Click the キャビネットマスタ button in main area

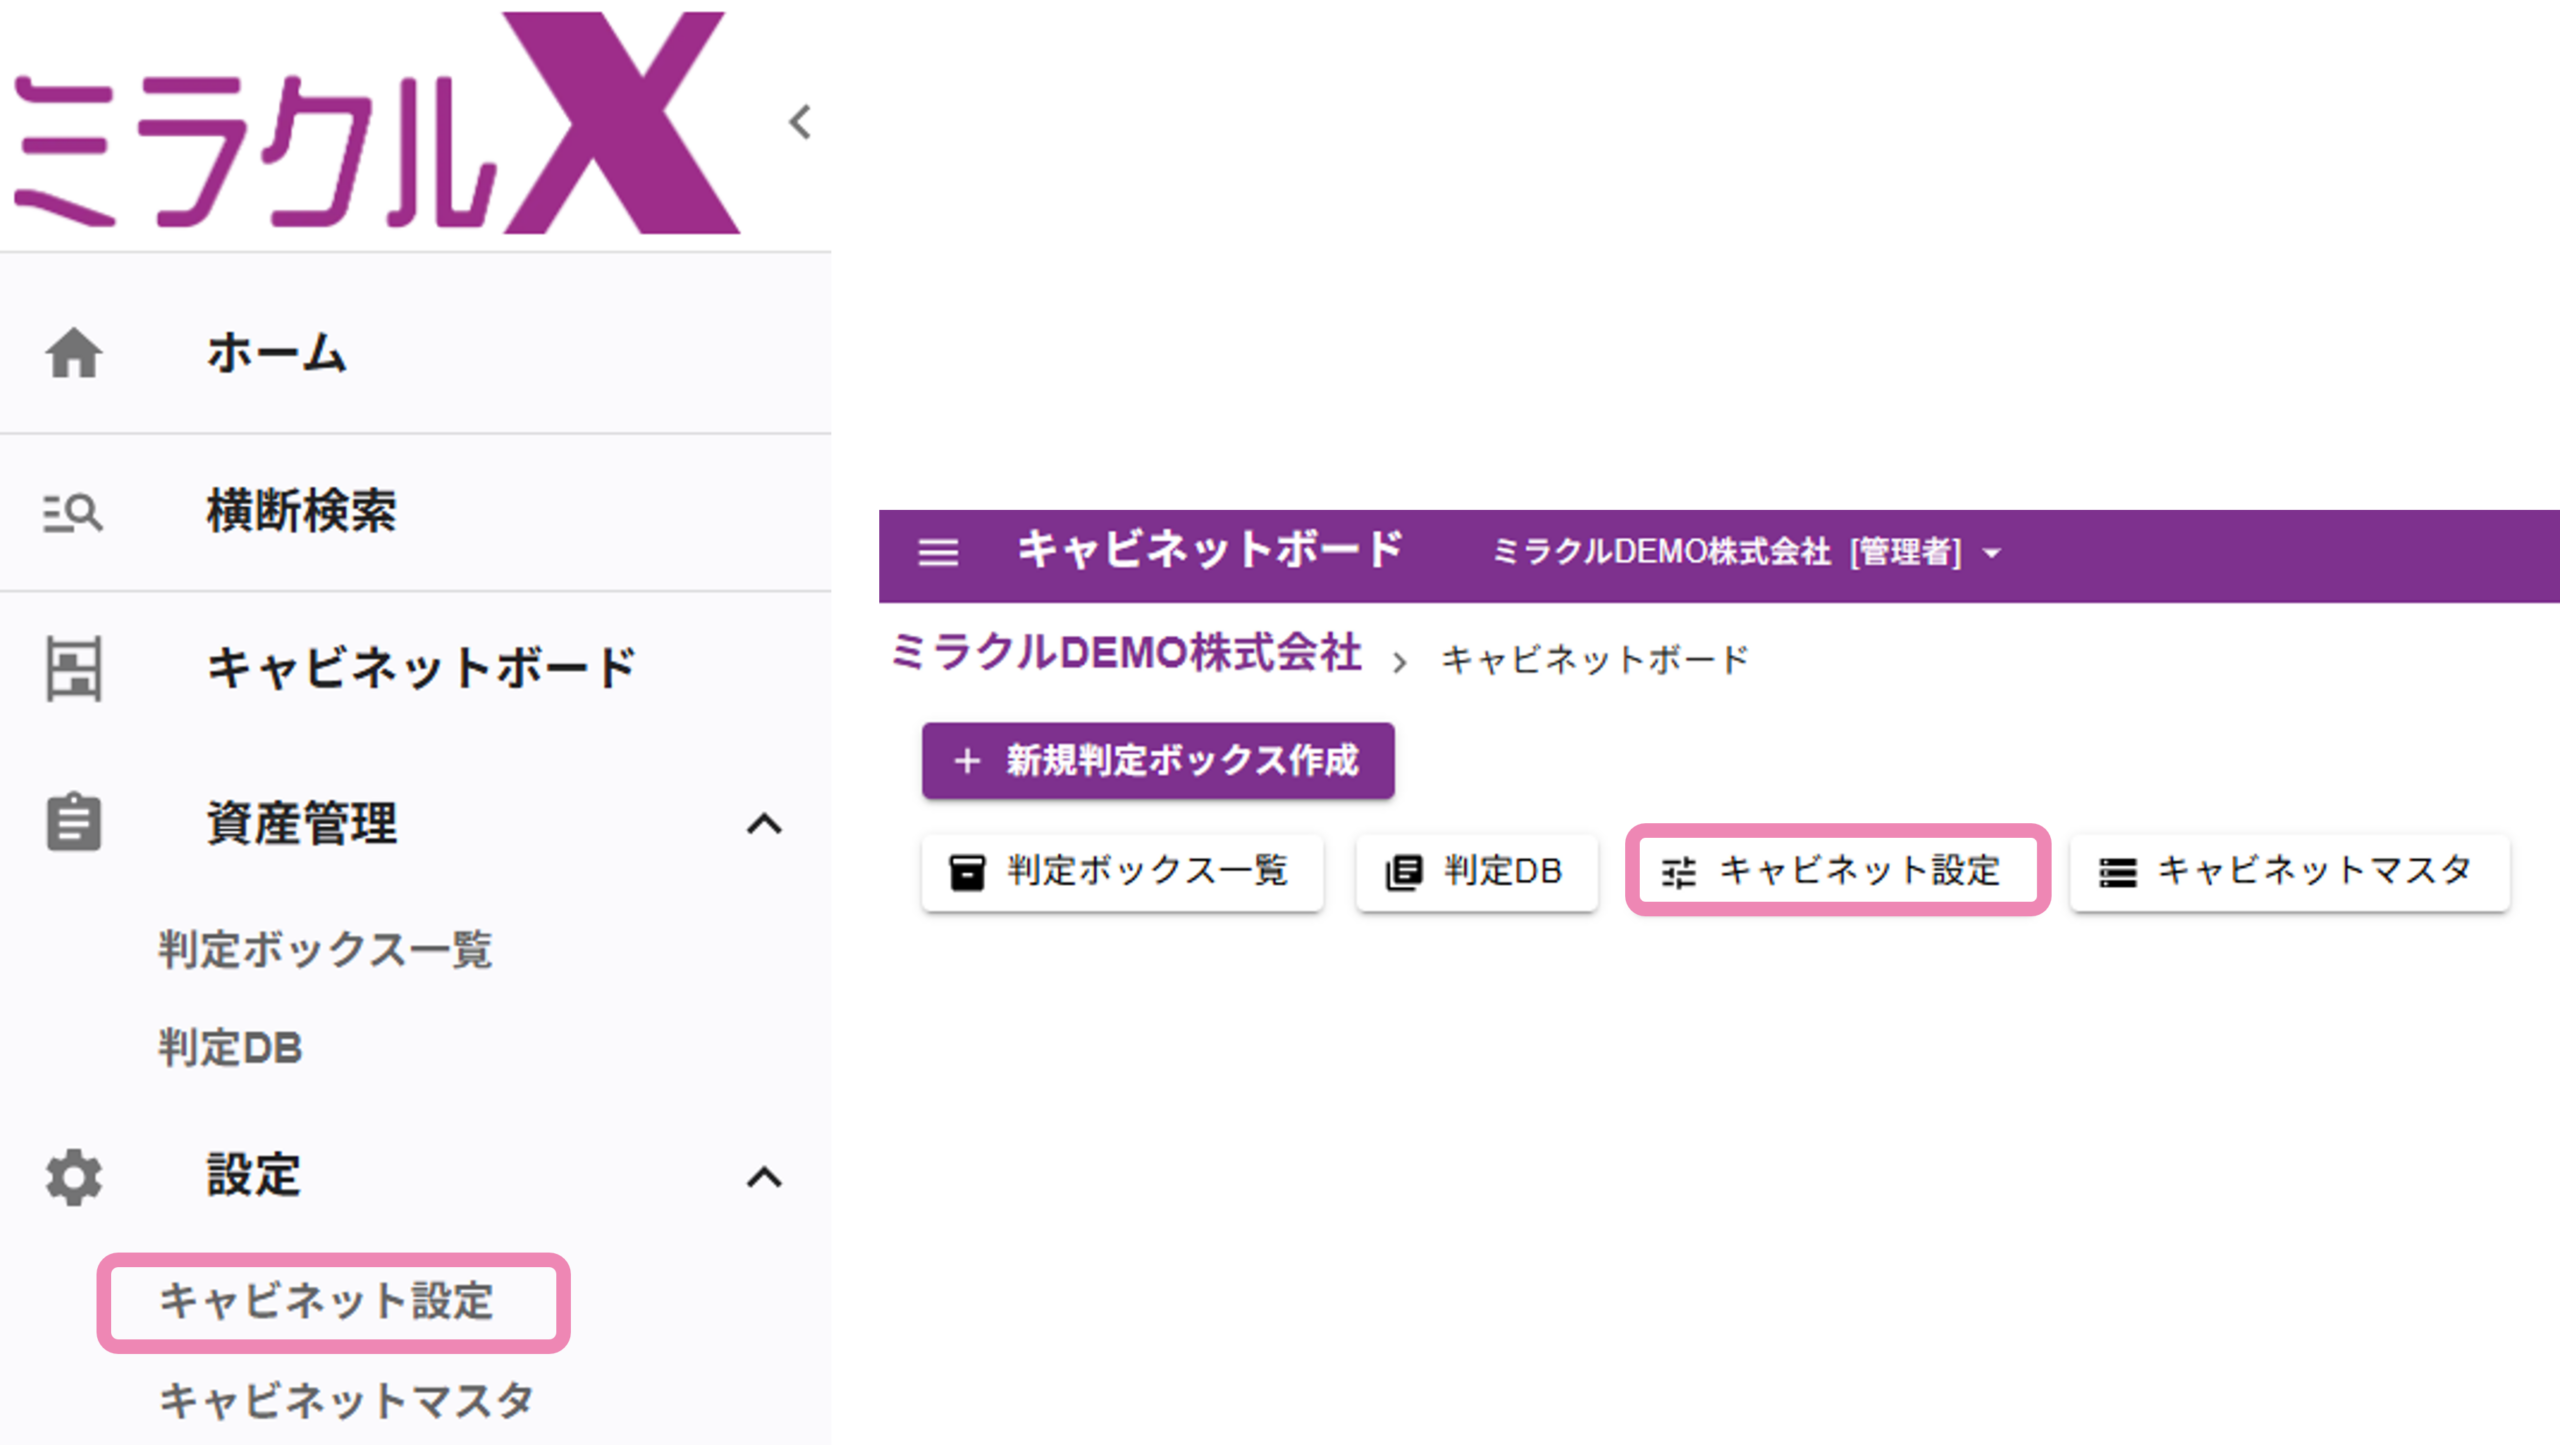pos(2290,872)
